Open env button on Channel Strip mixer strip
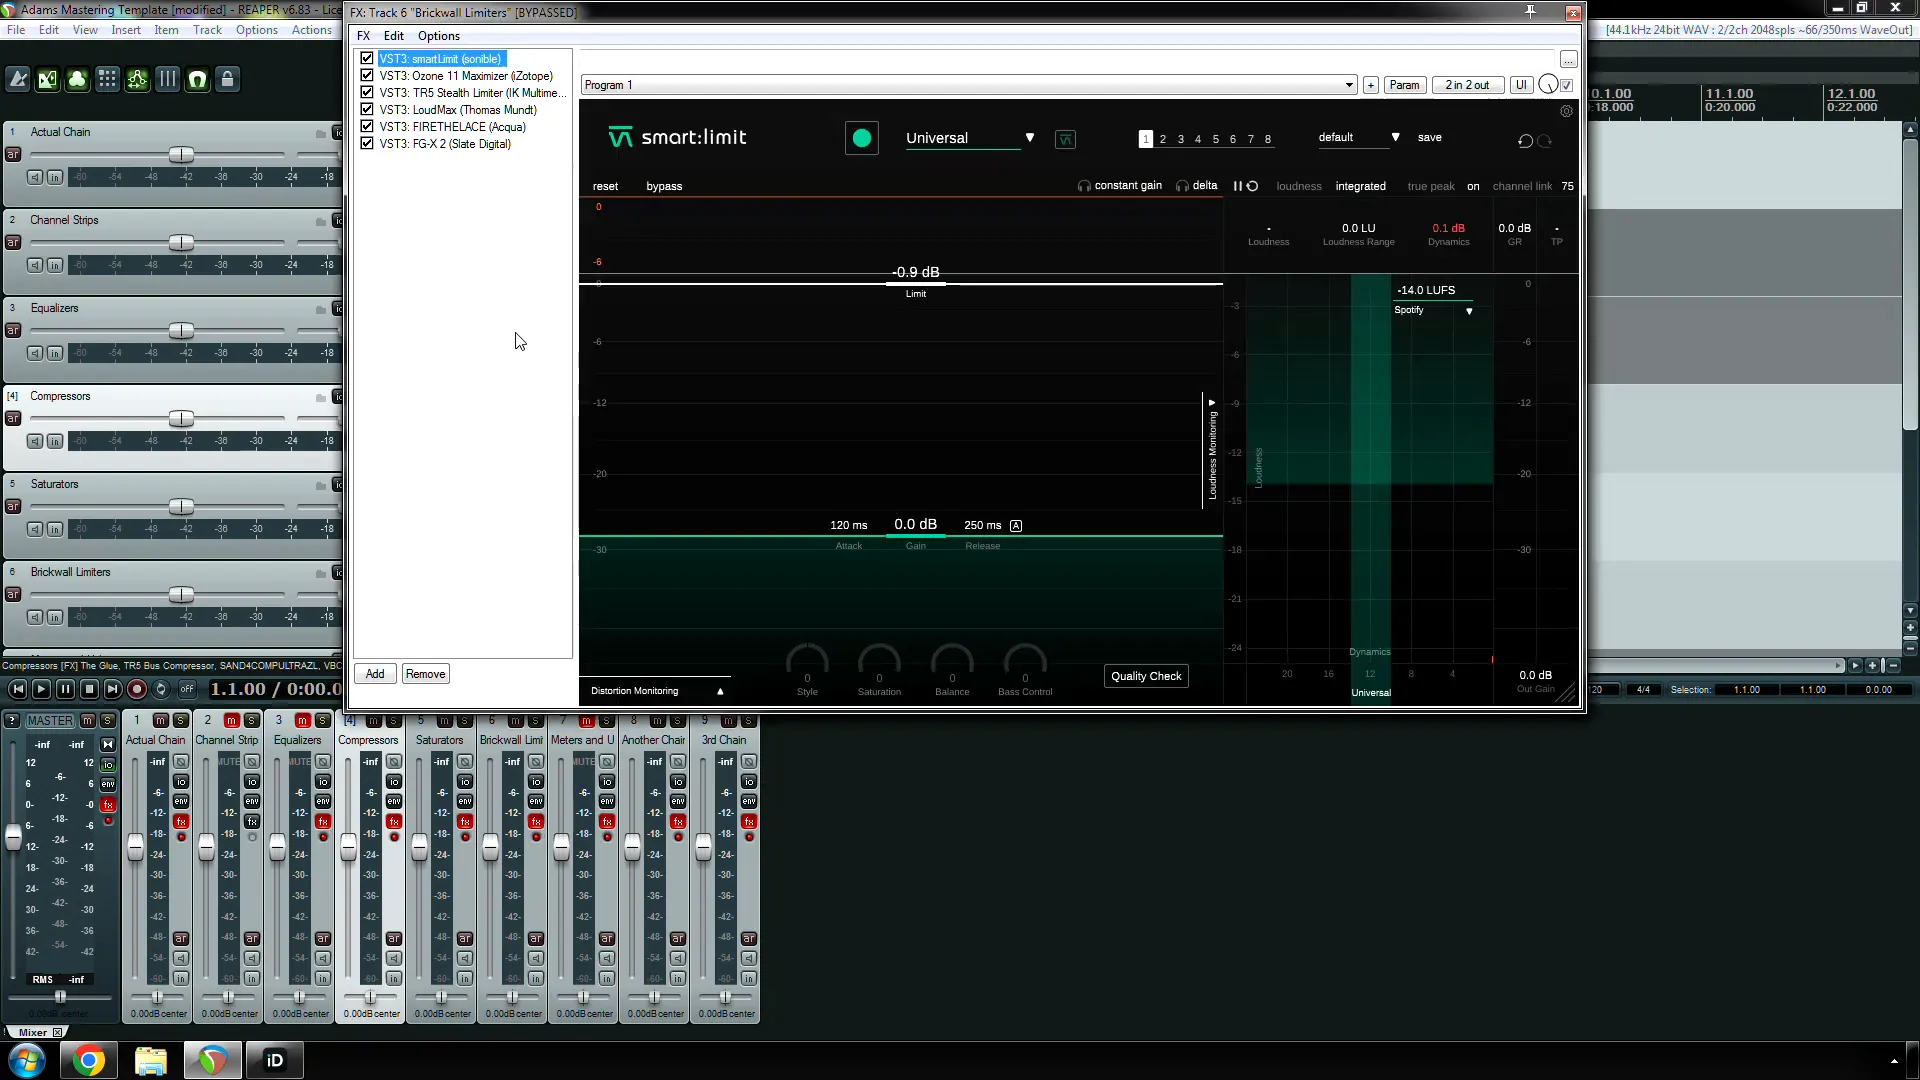The width and height of the screenshot is (1920, 1080). pos(252,802)
